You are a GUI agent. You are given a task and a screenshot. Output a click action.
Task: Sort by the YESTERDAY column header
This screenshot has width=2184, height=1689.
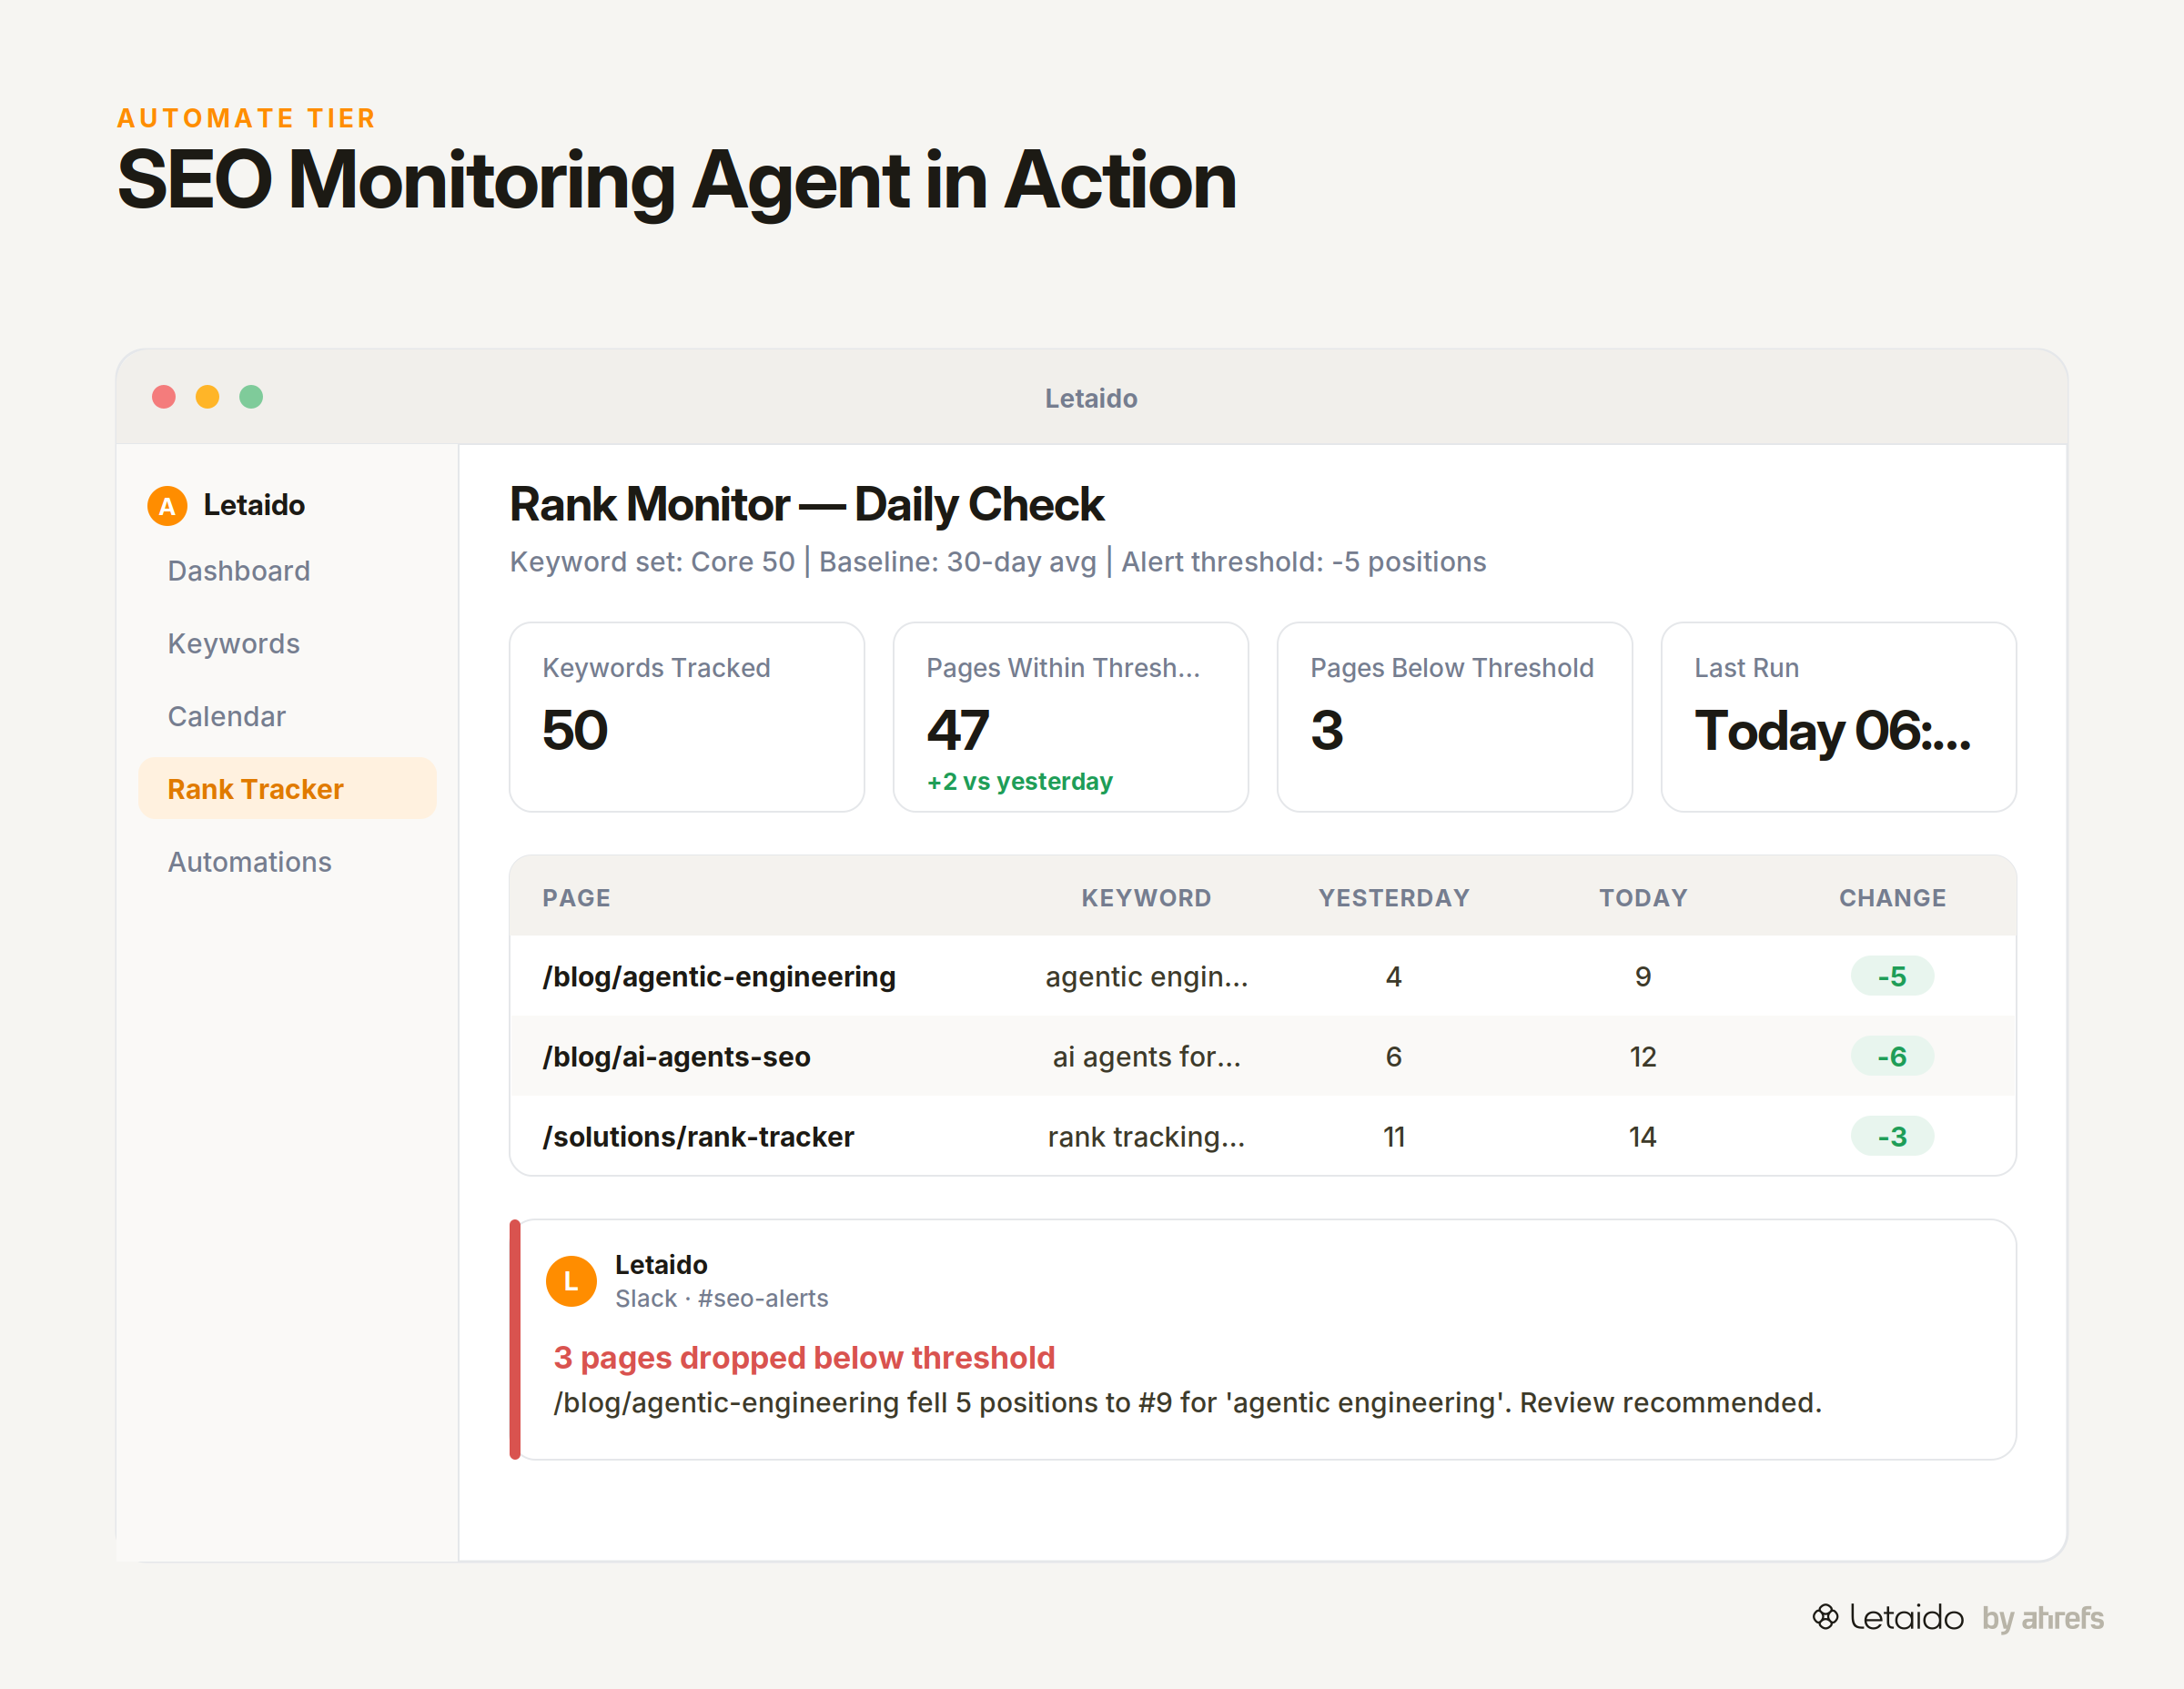(x=1394, y=898)
